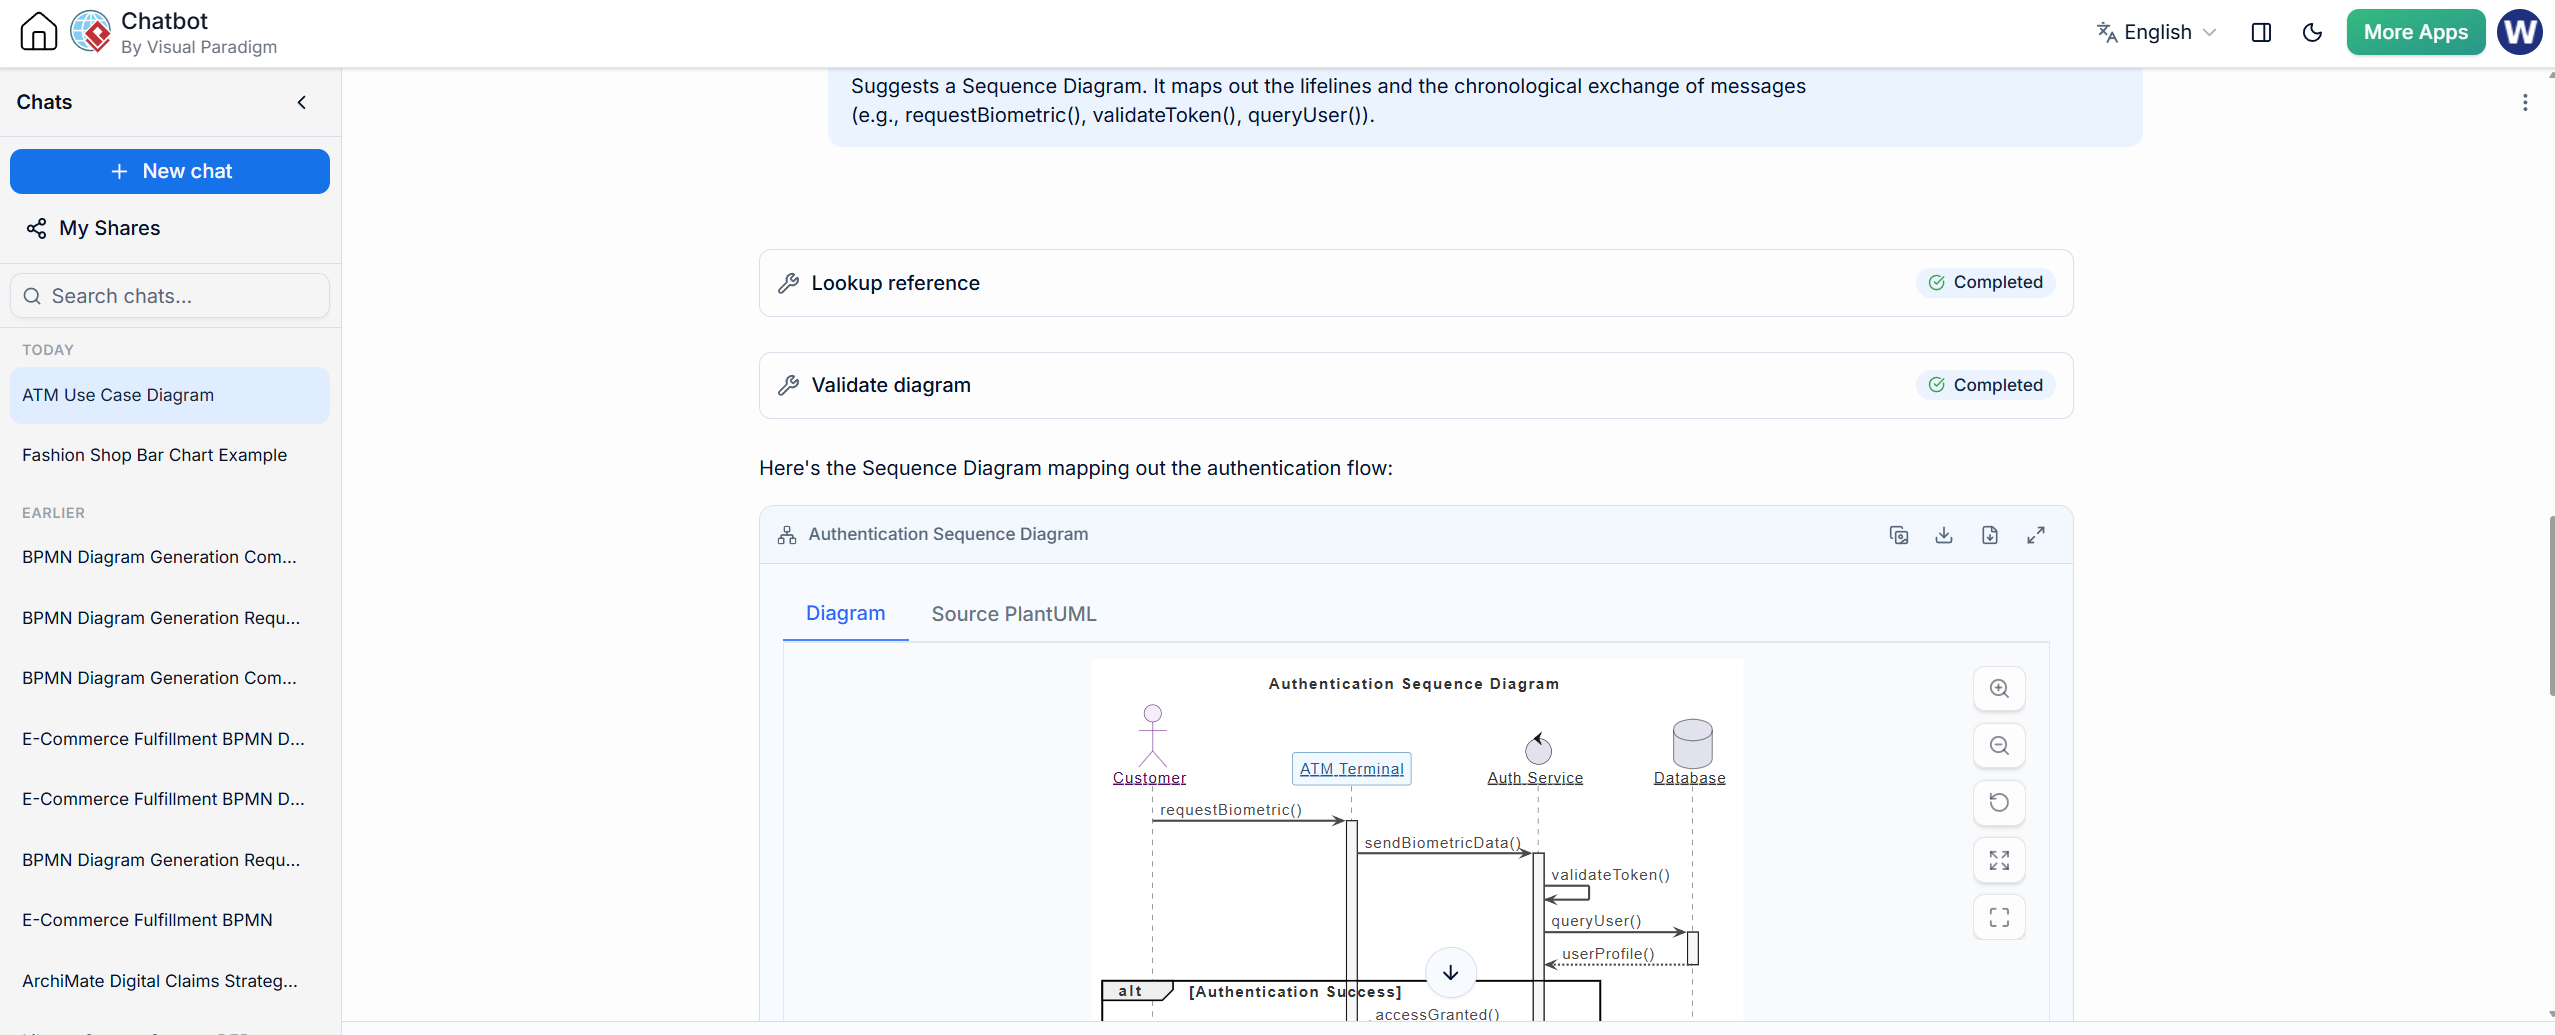The width and height of the screenshot is (2555, 1035).
Task: Click the Search chats input field
Action: click(170, 296)
